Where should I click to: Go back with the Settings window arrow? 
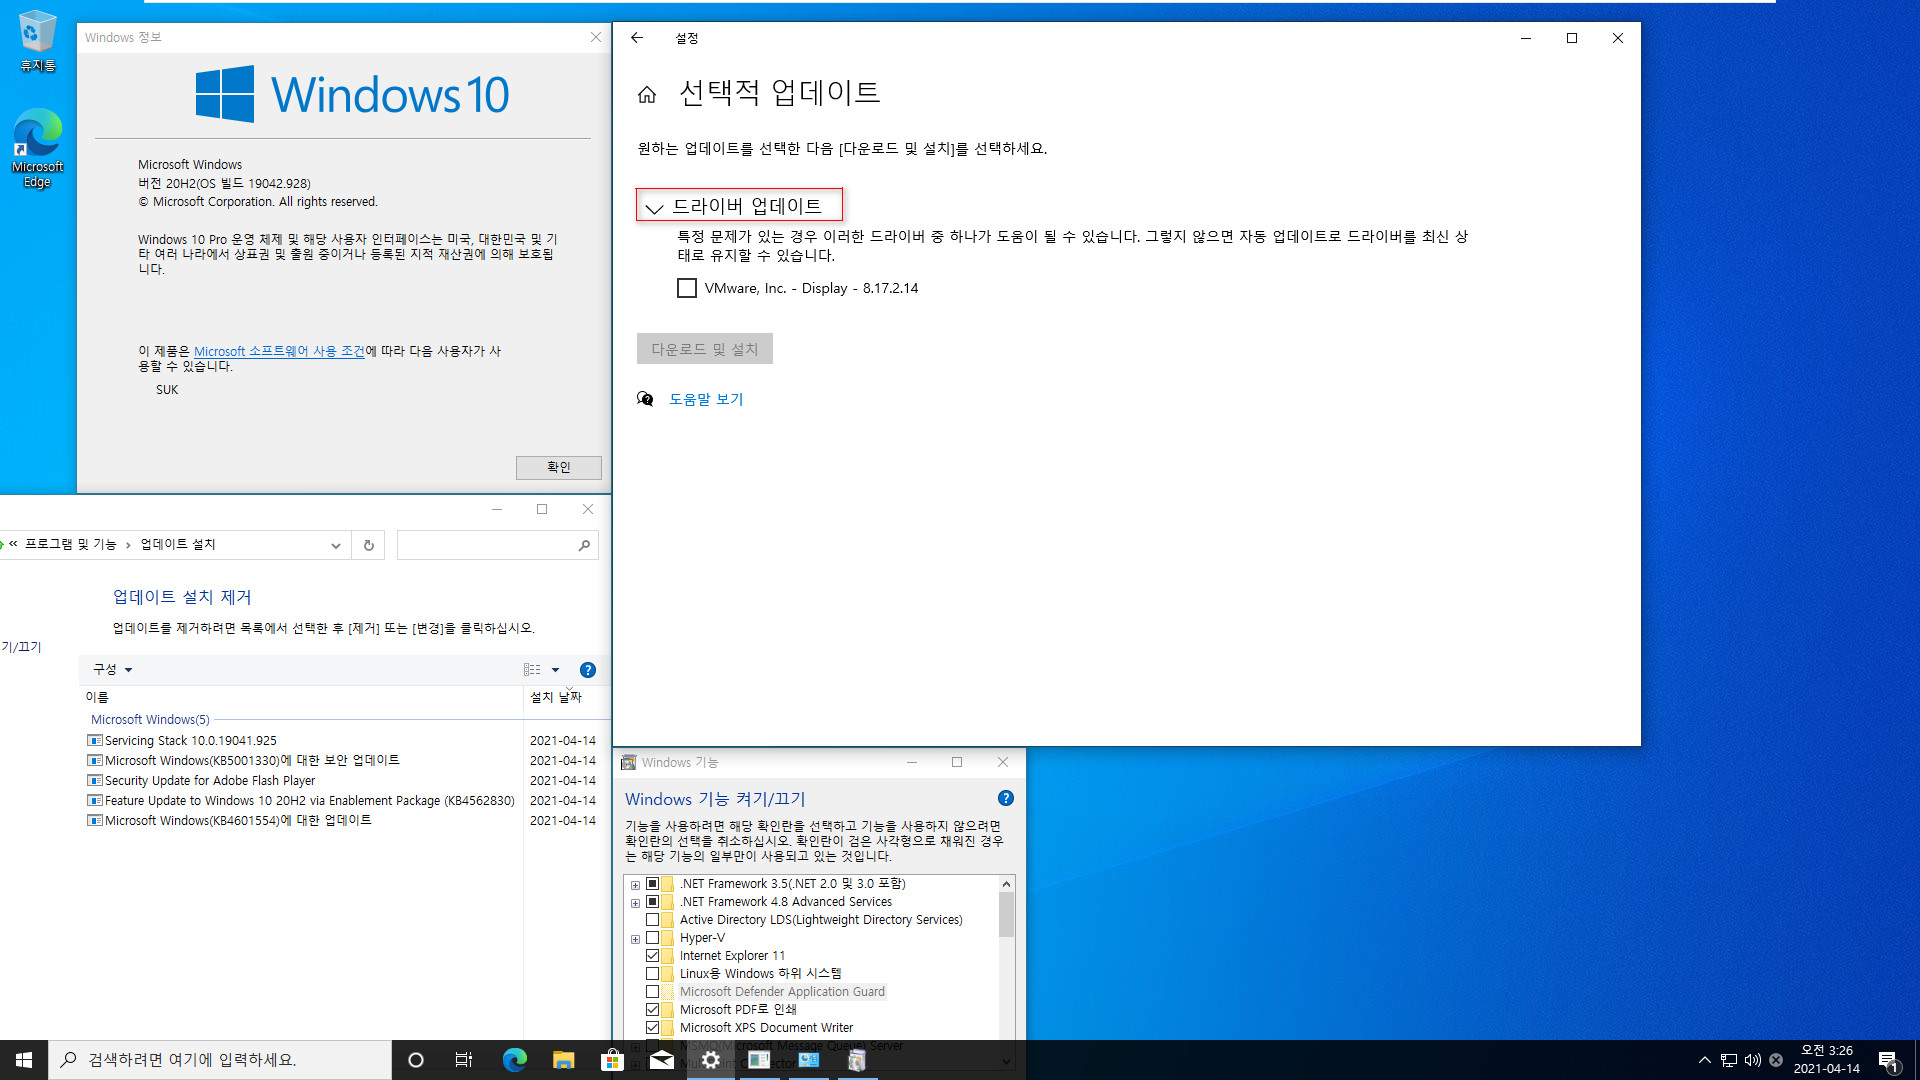(x=637, y=38)
